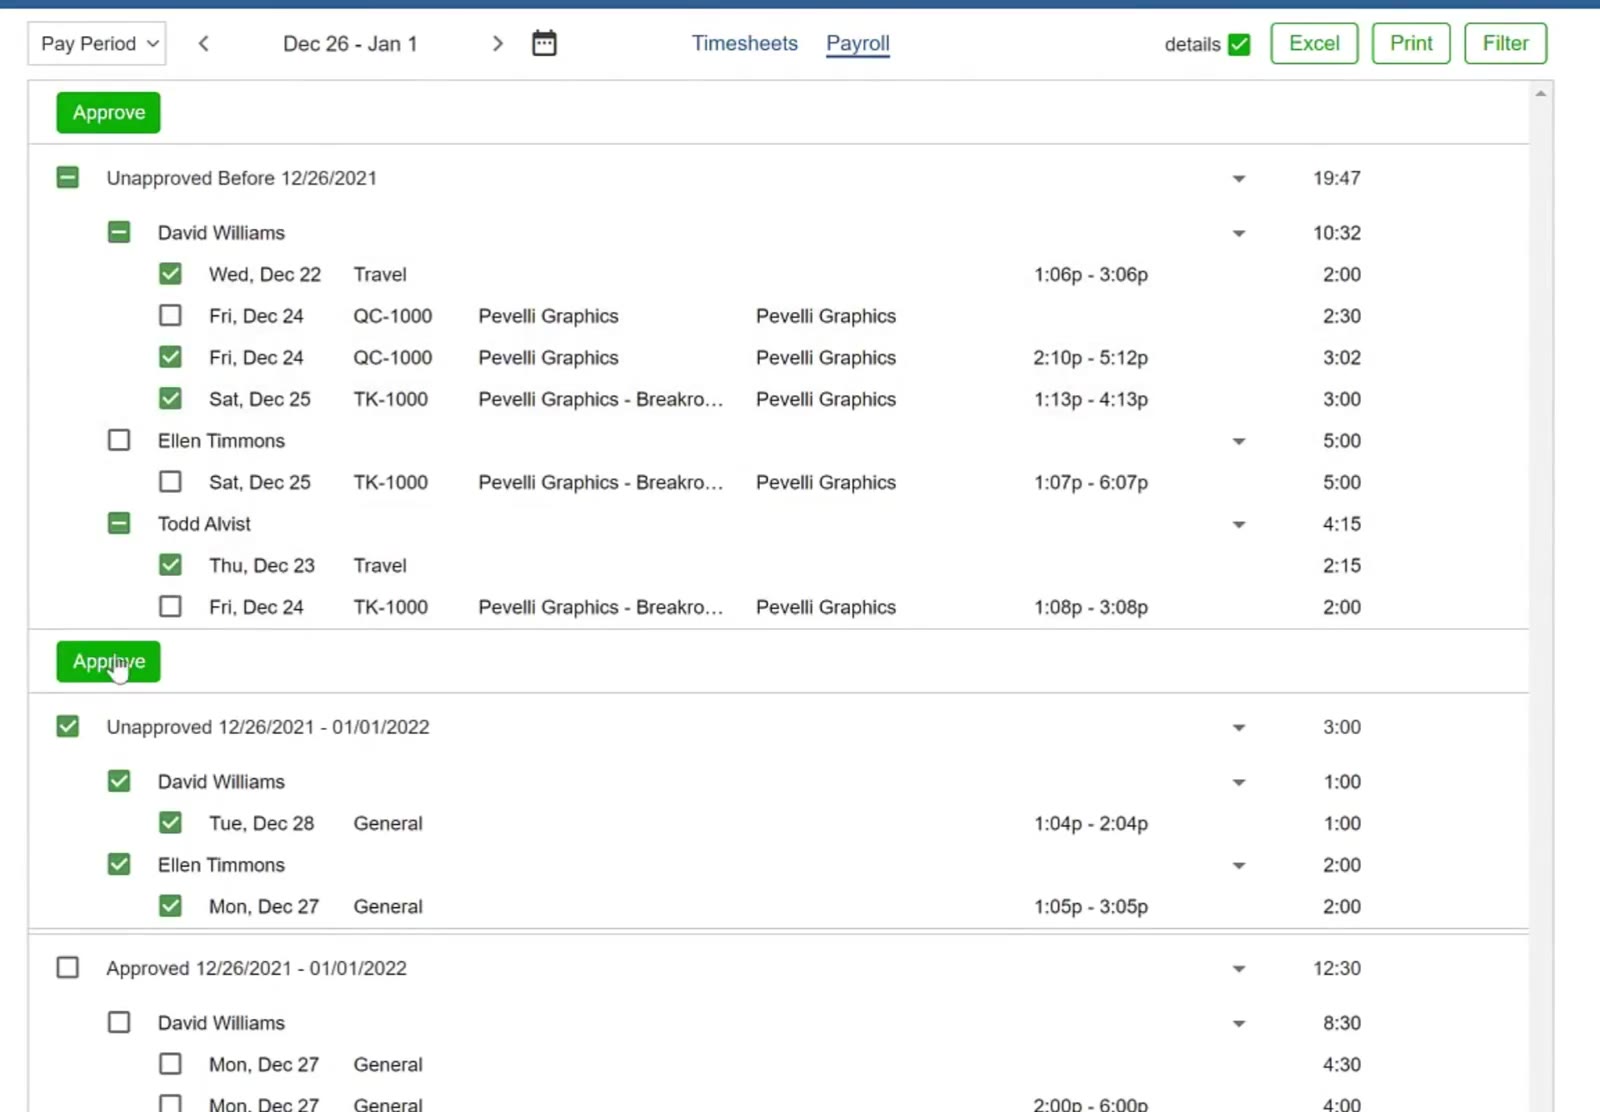Screen dimensions: 1600x1112
Task: Click the Dec 26 - Jan 1 date range
Action: (x=350, y=43)
